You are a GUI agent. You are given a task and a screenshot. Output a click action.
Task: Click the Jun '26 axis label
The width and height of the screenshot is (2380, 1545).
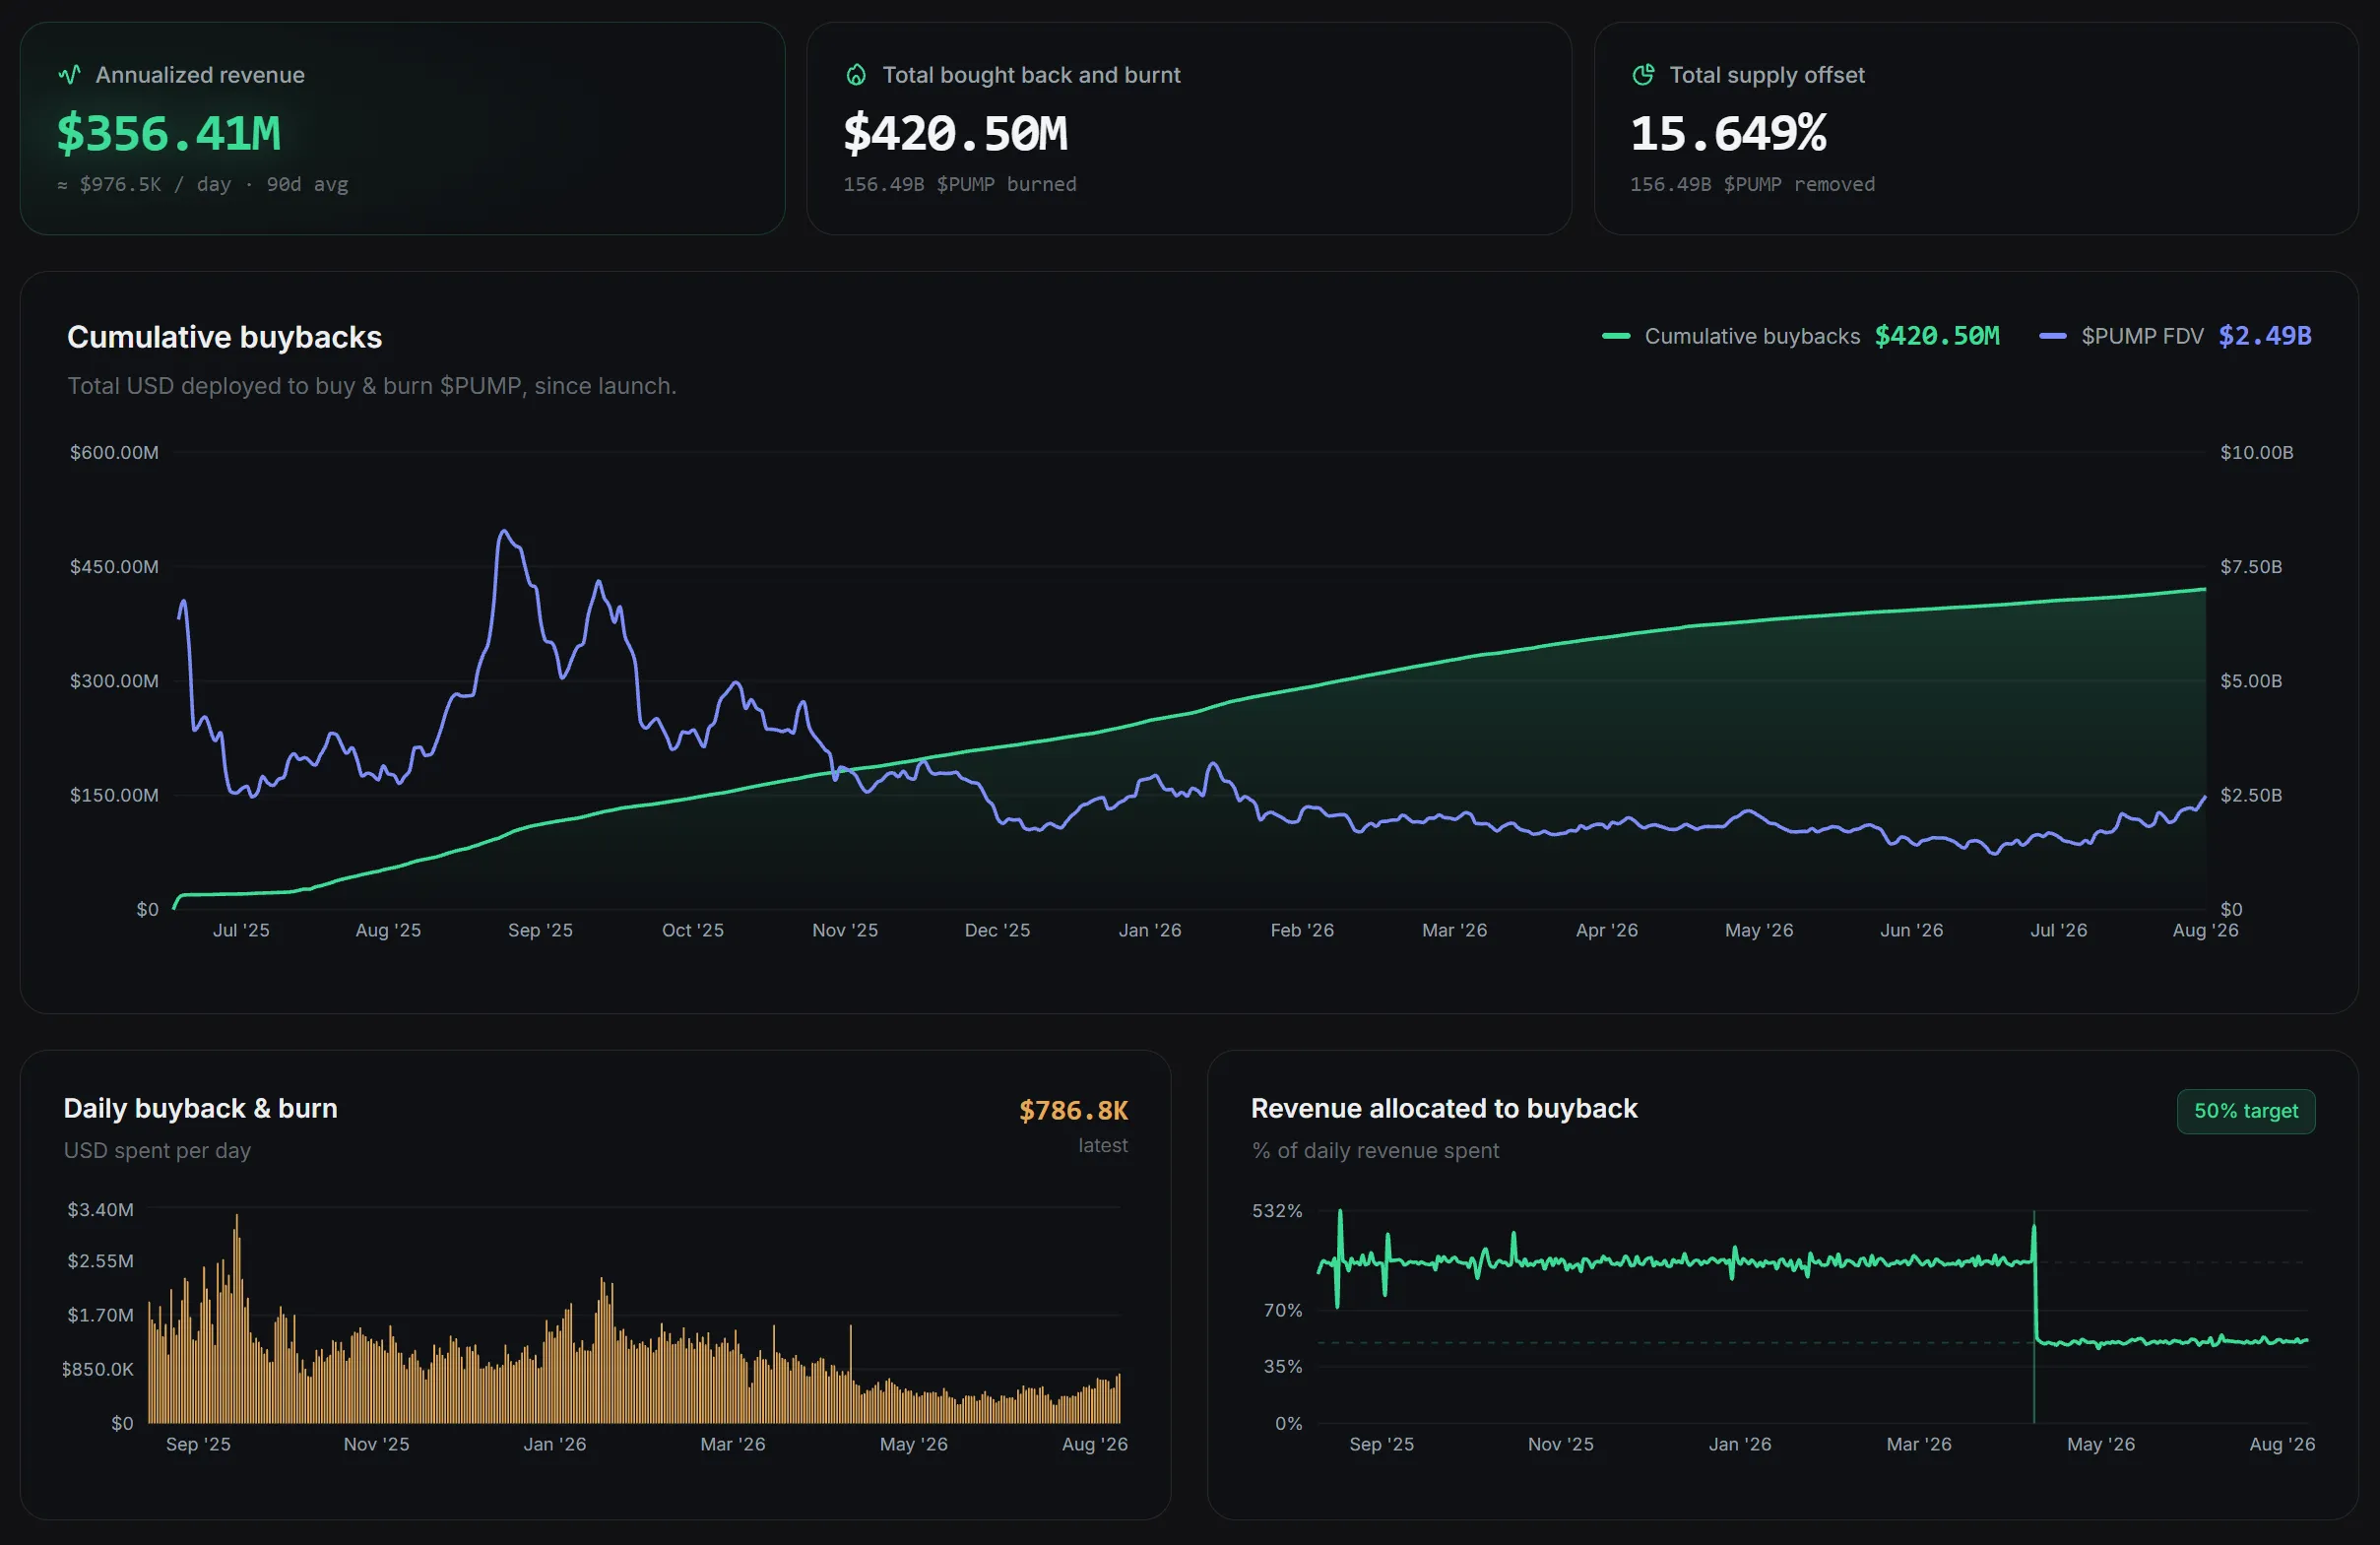(x=1911, y=930)
